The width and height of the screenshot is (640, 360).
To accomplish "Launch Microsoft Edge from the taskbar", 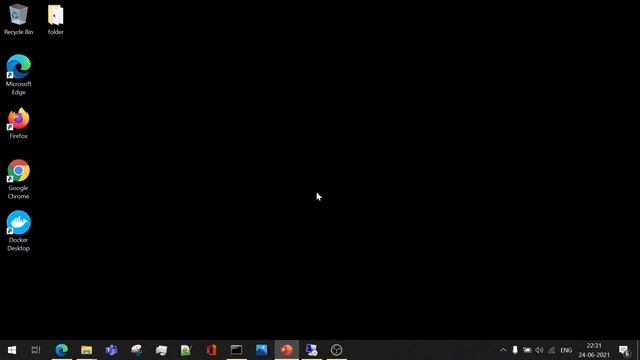I will coord(62,350).
